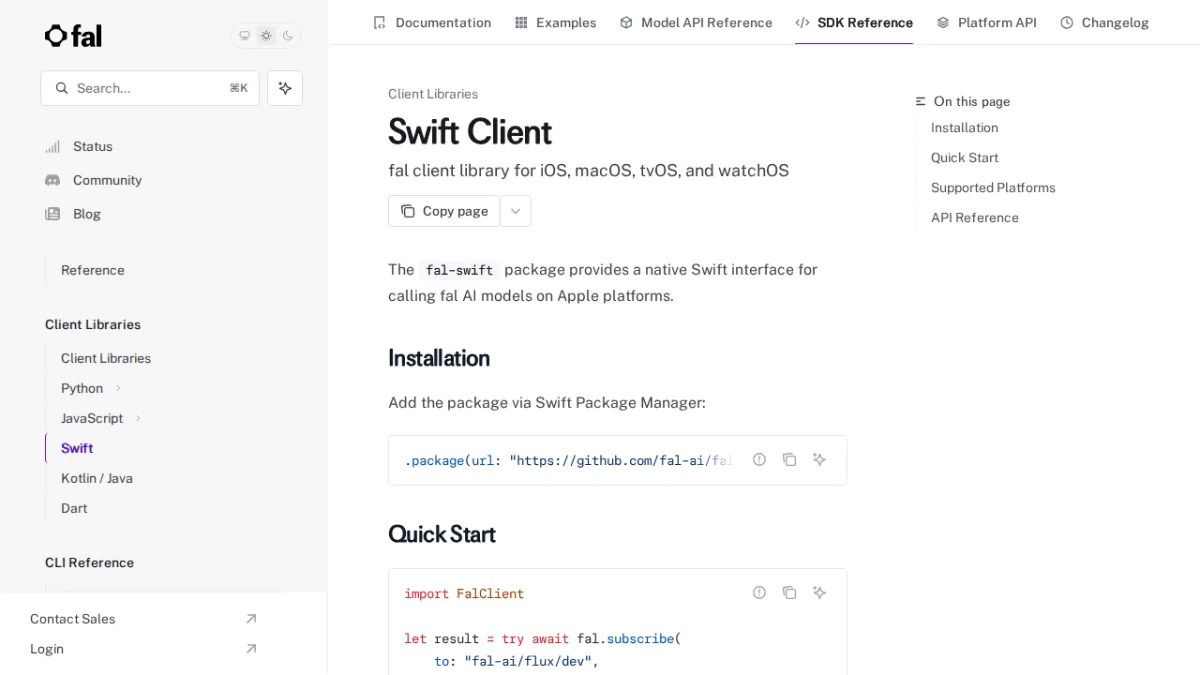Switch to system theme mode

click(x=244, y=36)
